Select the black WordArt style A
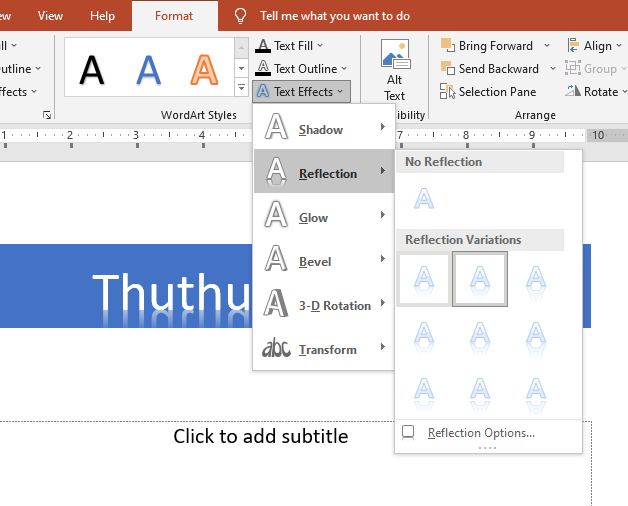The width and height of the screenshot is (628, 506). click(92, 70)
